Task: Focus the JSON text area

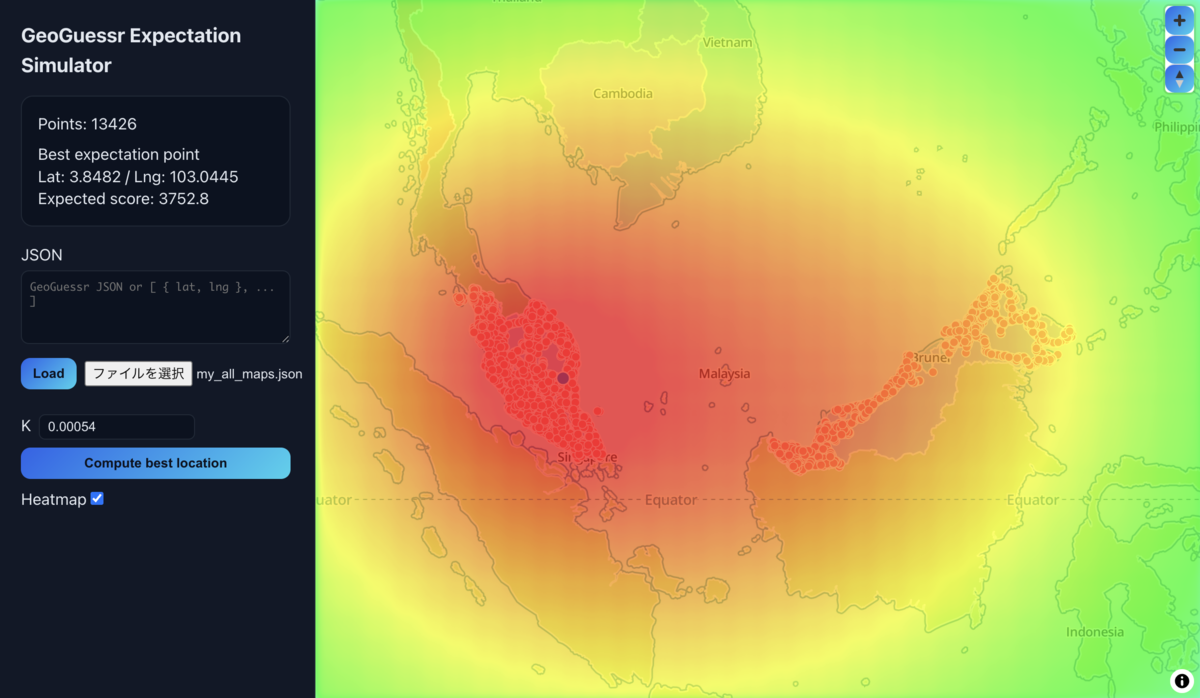Action: (156, 307)
